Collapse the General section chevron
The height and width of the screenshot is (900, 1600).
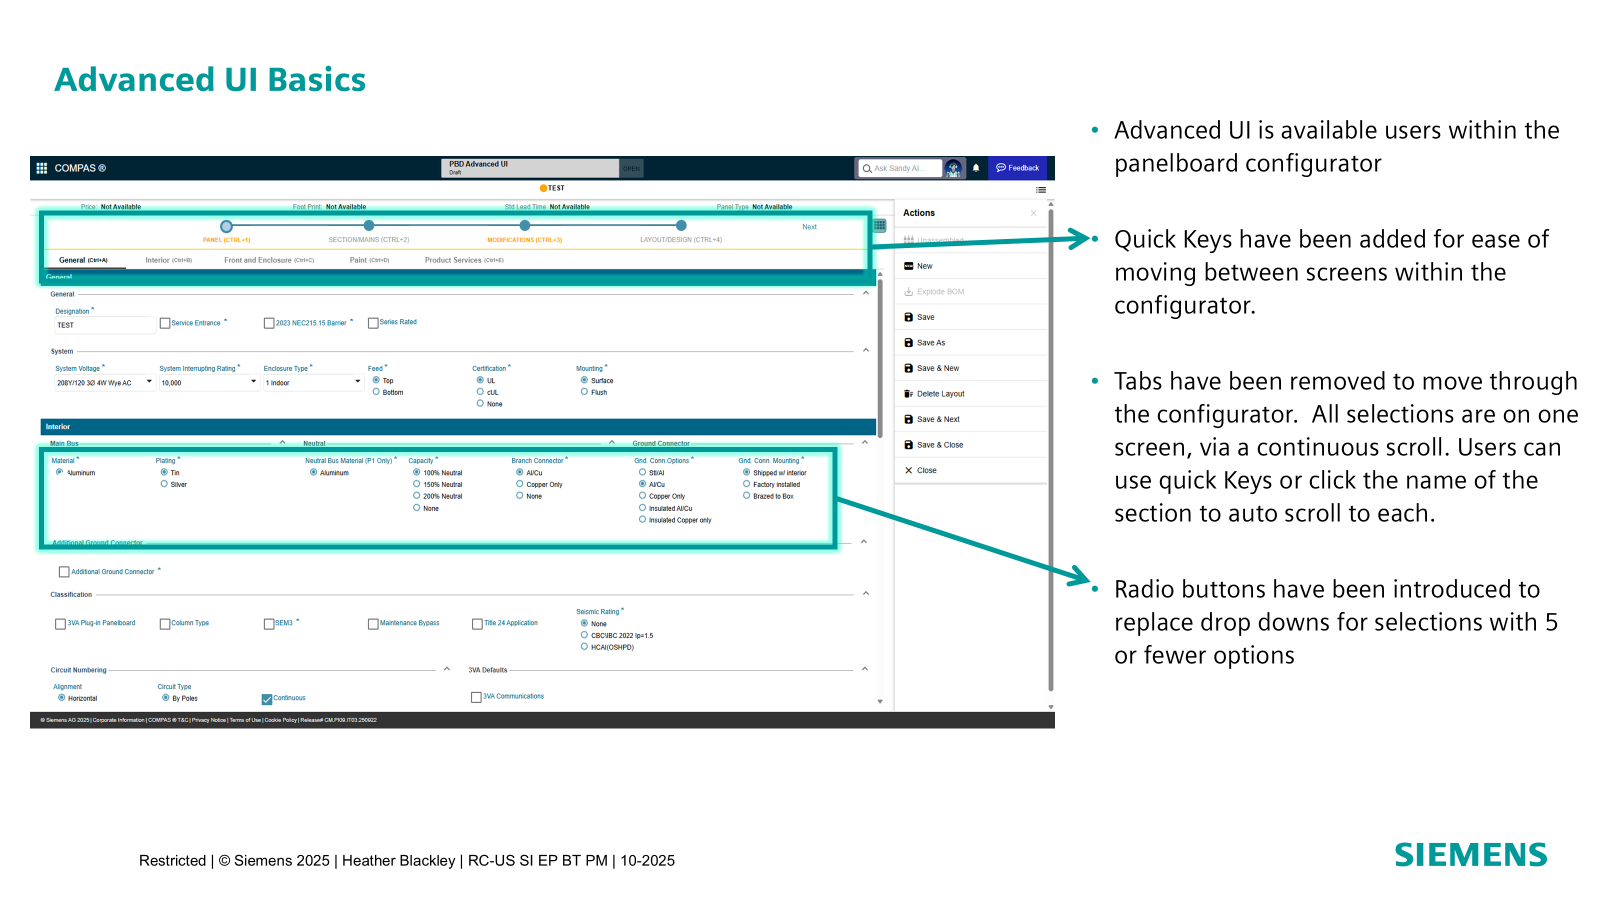[x=866, y=293]
